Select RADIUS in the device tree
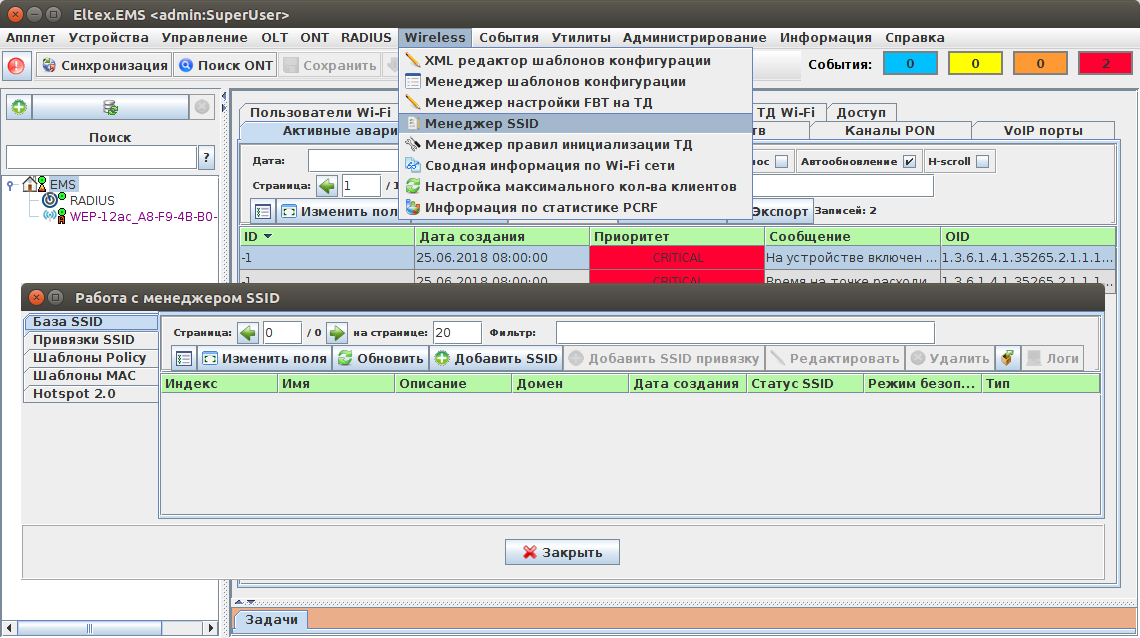 [92, 201]
